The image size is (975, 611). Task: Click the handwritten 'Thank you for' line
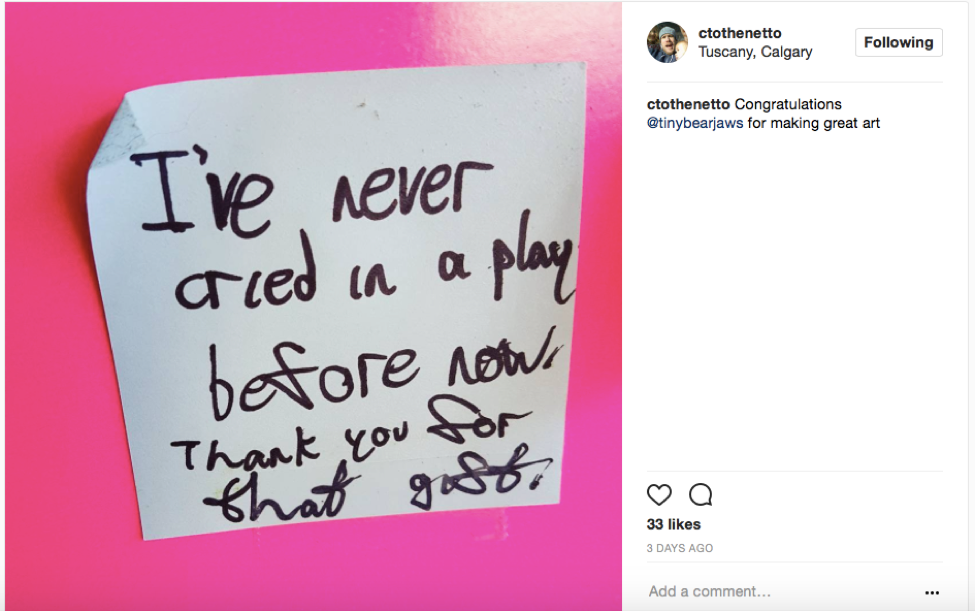(x=351, y=435)
